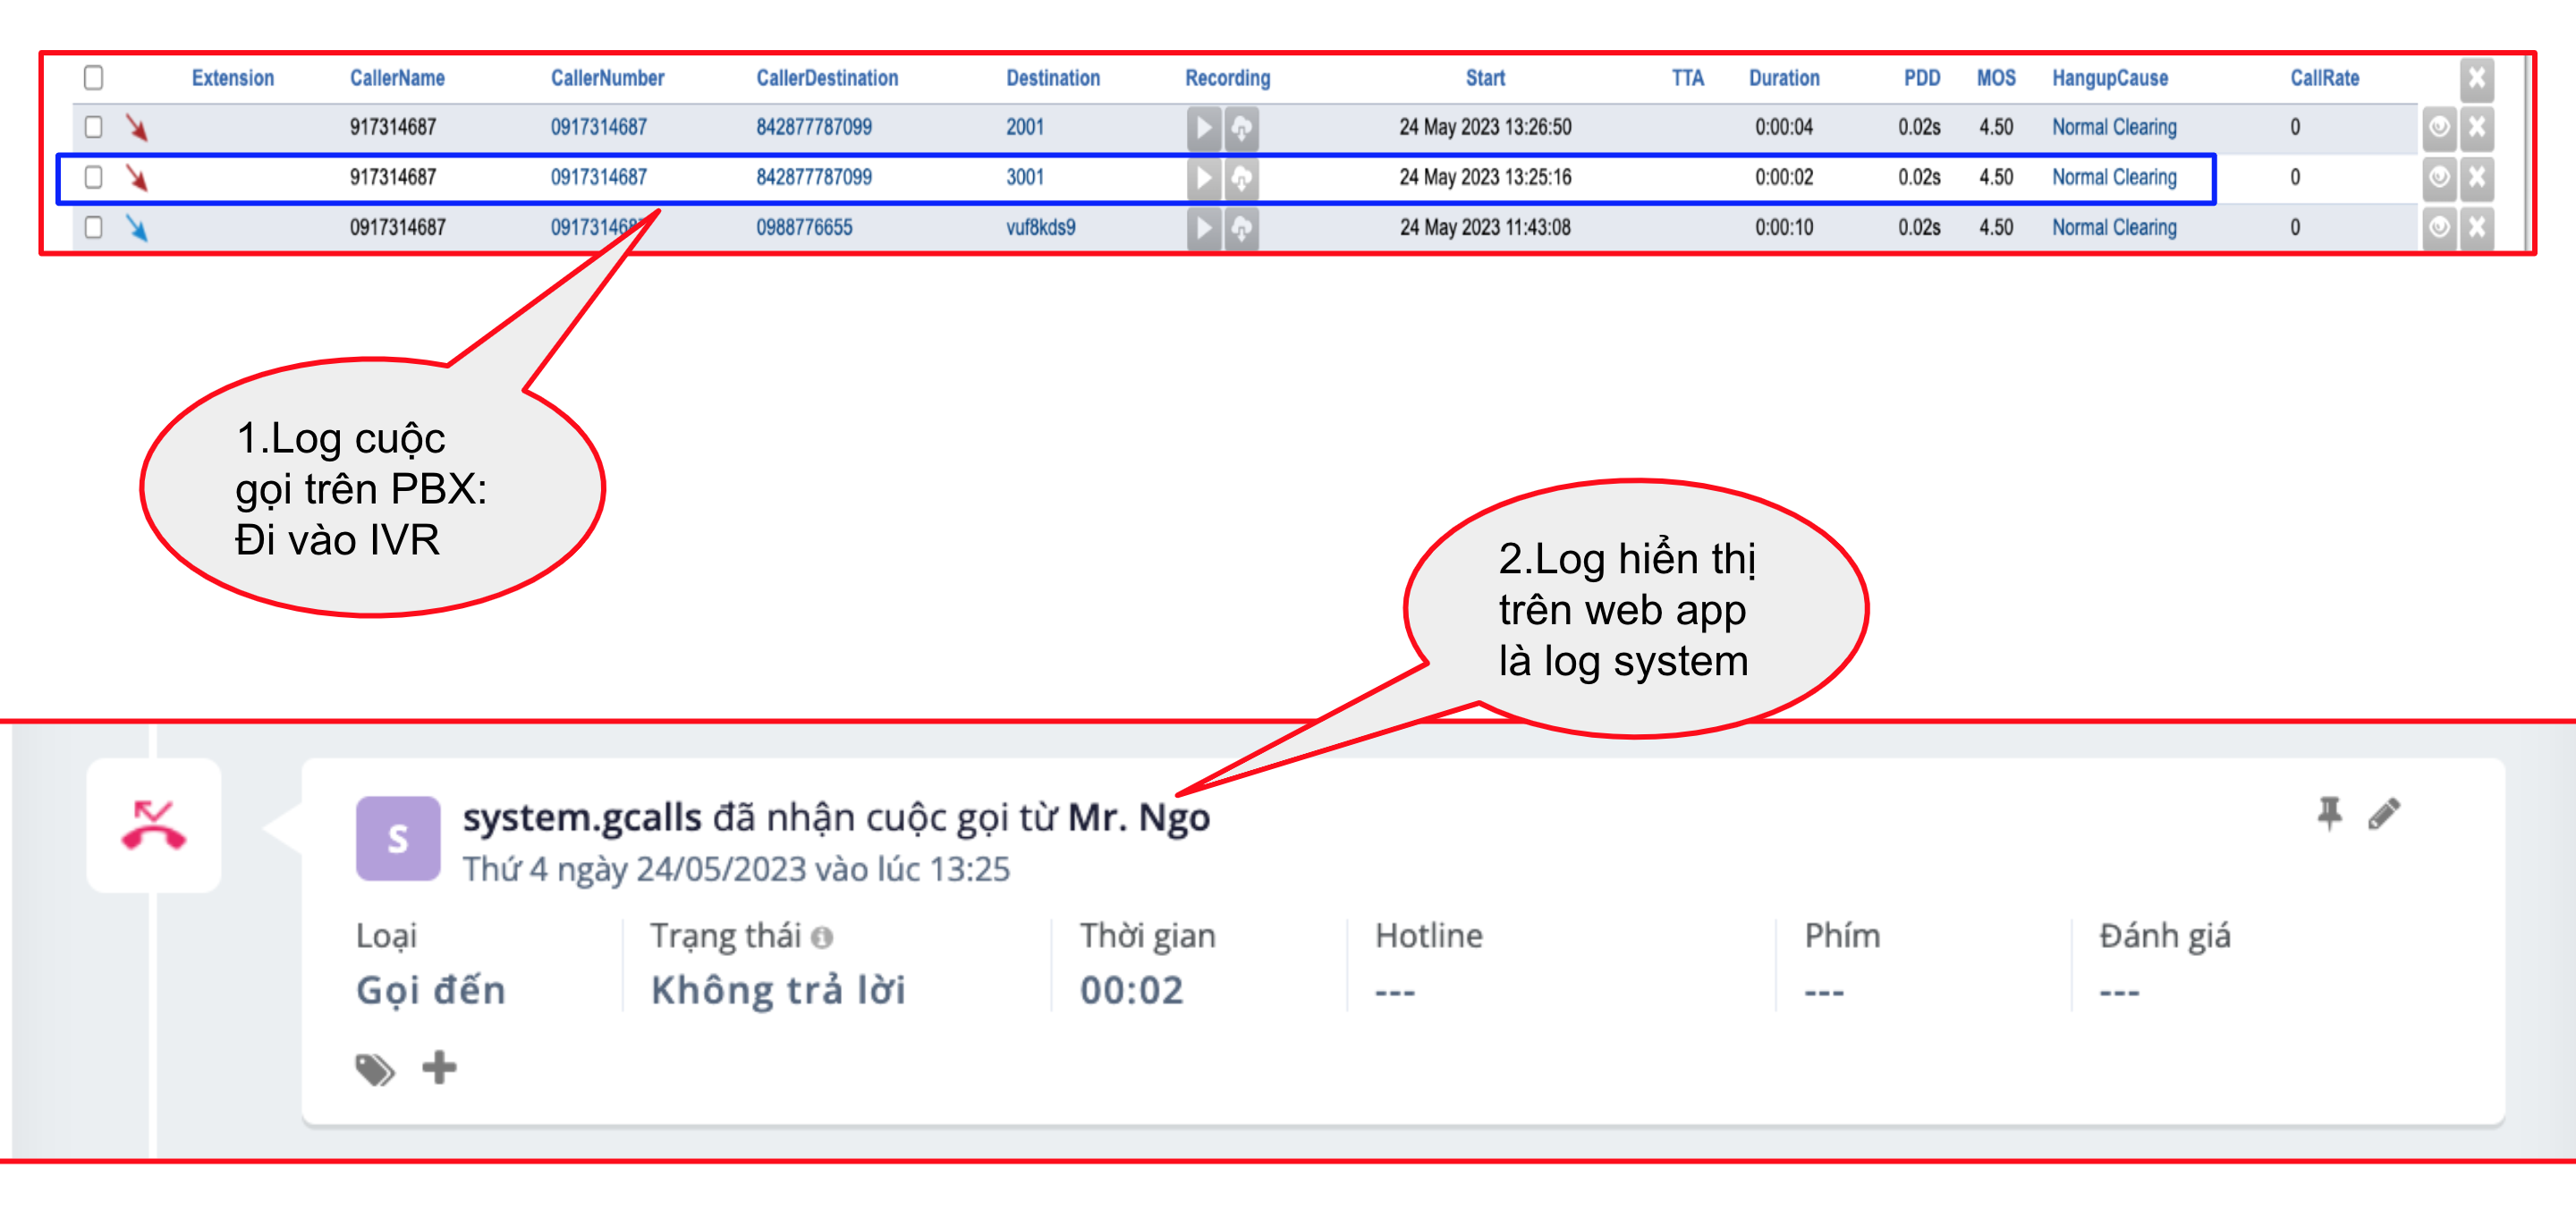
Task: Play recording of the 11:43:08 call
Action: [x=1203, y=228]
